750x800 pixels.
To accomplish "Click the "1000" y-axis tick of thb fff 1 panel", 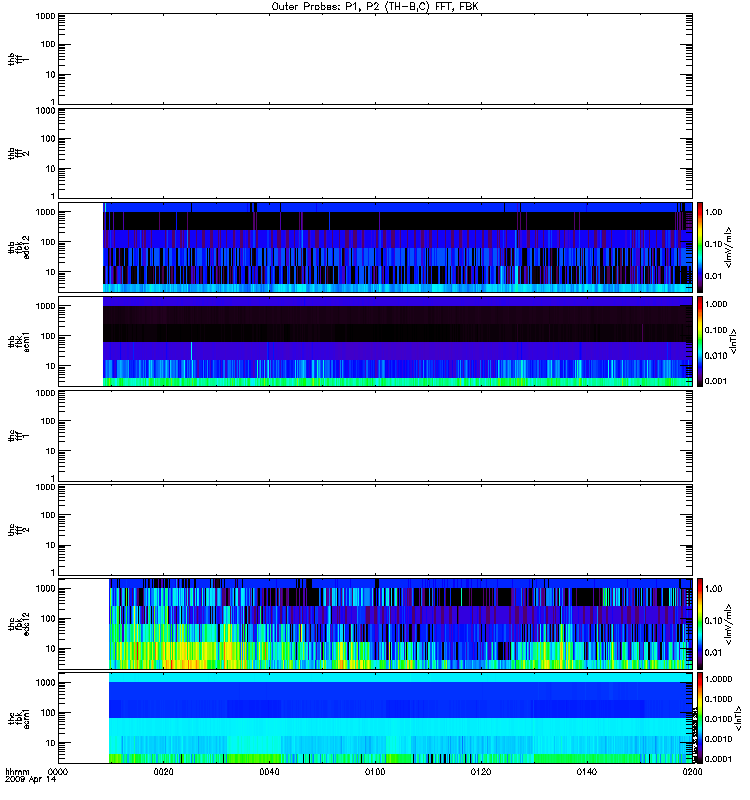I will pos(45,16).
